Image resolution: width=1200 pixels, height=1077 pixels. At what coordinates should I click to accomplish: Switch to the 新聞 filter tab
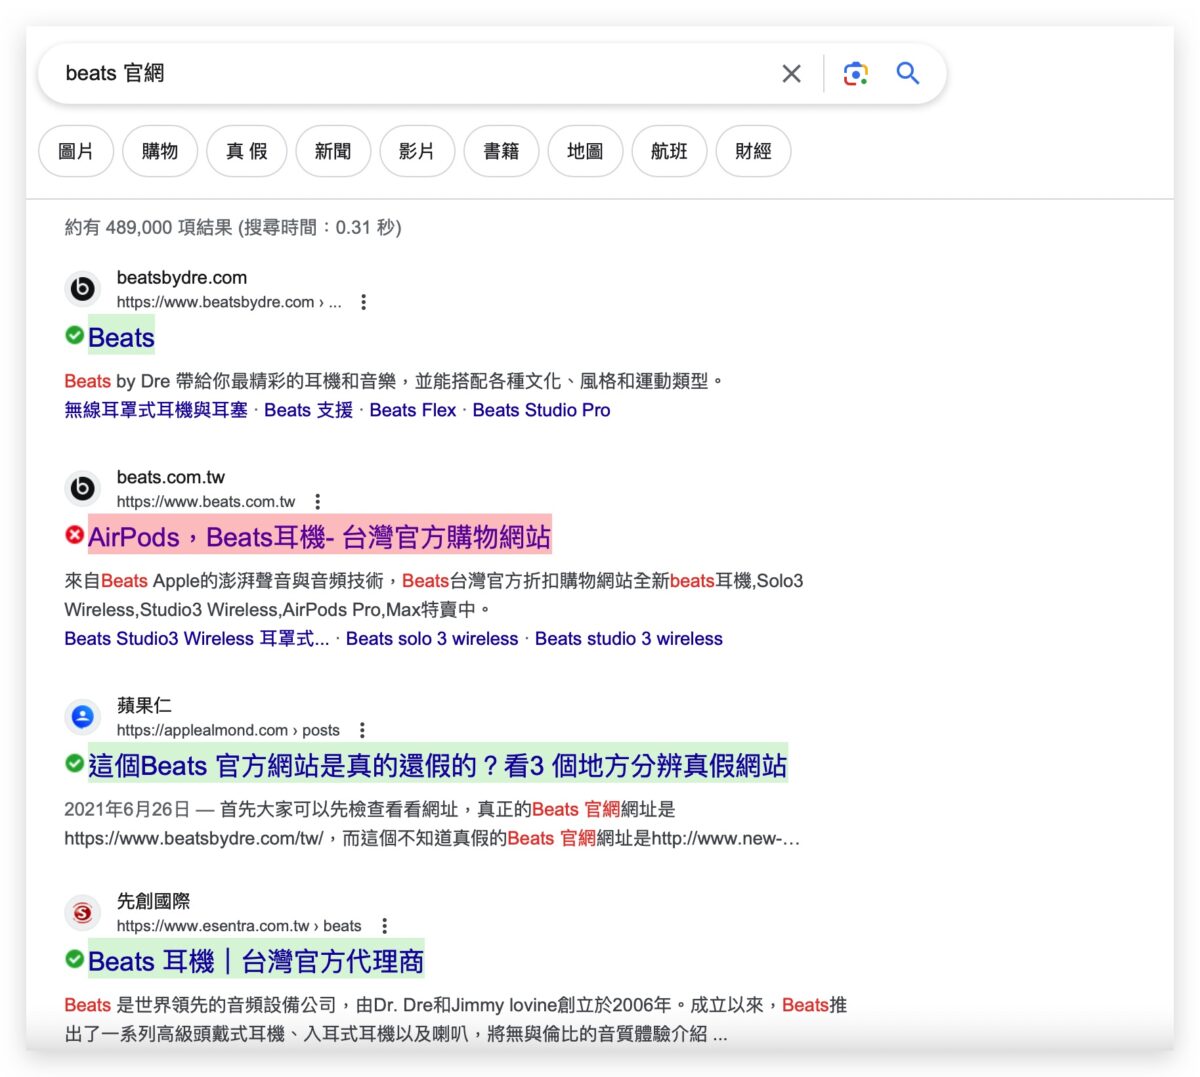coord(333,151)
